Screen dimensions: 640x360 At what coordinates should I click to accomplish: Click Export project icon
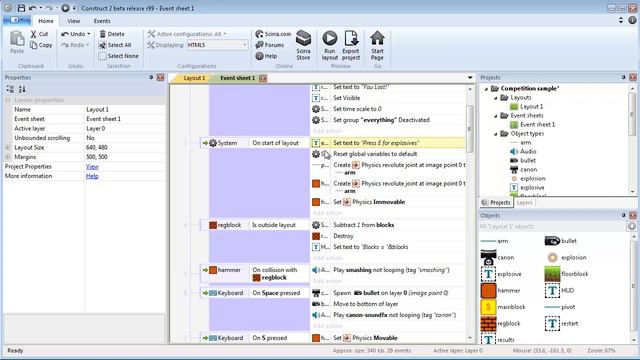click(x=351, y=38)
